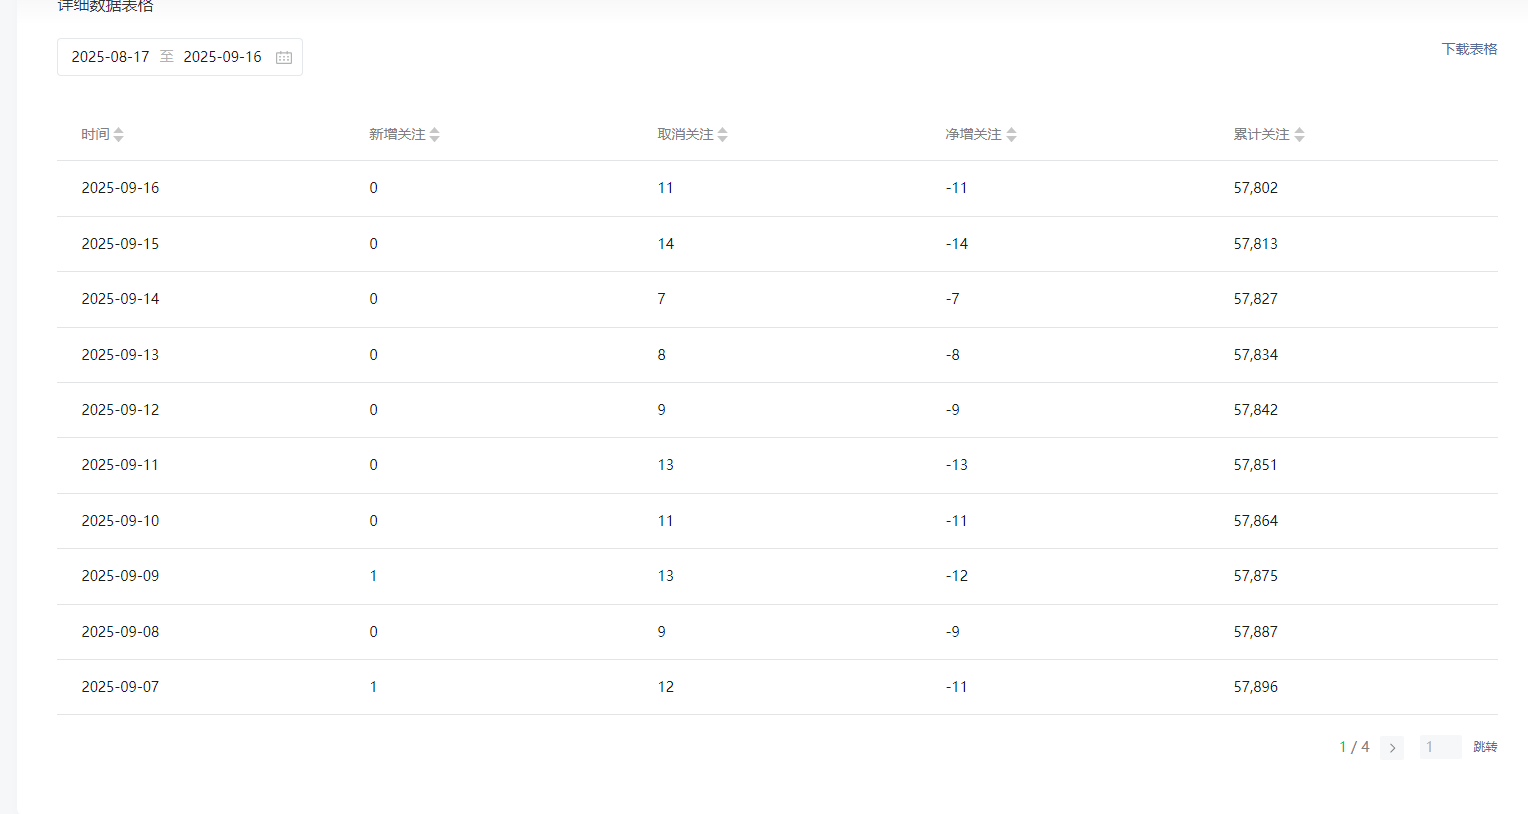Click net change -7 in 2025-09-14 row
Viewport: 1528px width, 814px height.
pos(953,299)
